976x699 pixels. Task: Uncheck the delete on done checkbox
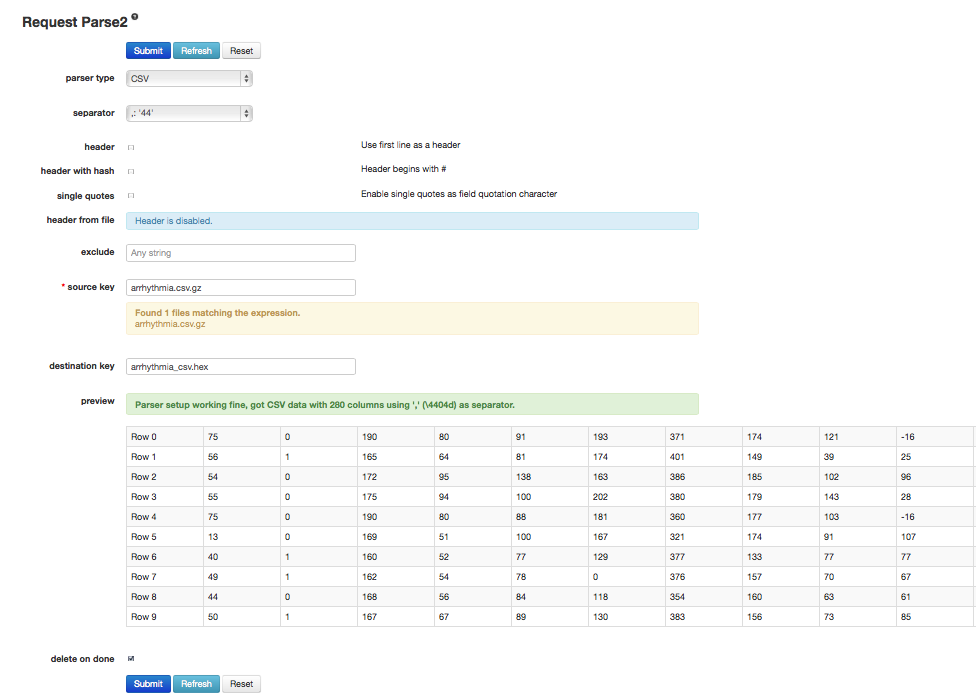point(131,658)
